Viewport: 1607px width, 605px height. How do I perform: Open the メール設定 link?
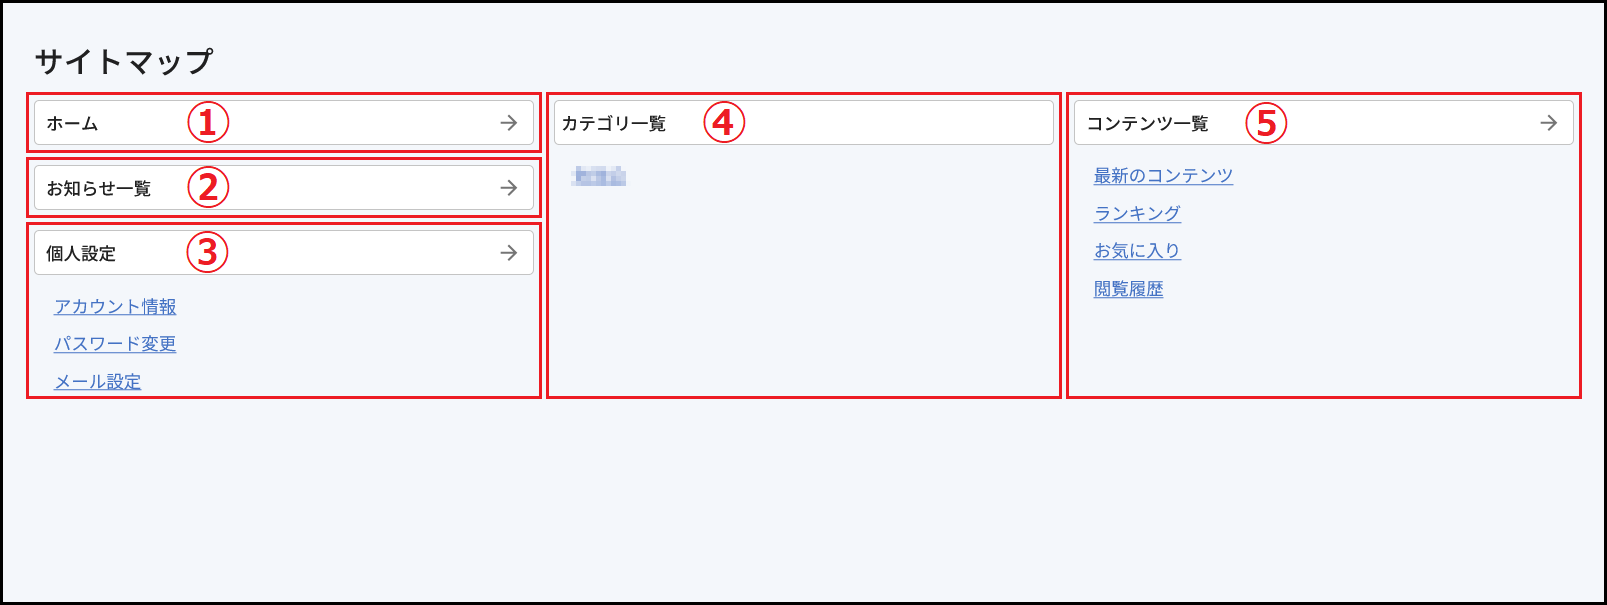click(98, 382)
